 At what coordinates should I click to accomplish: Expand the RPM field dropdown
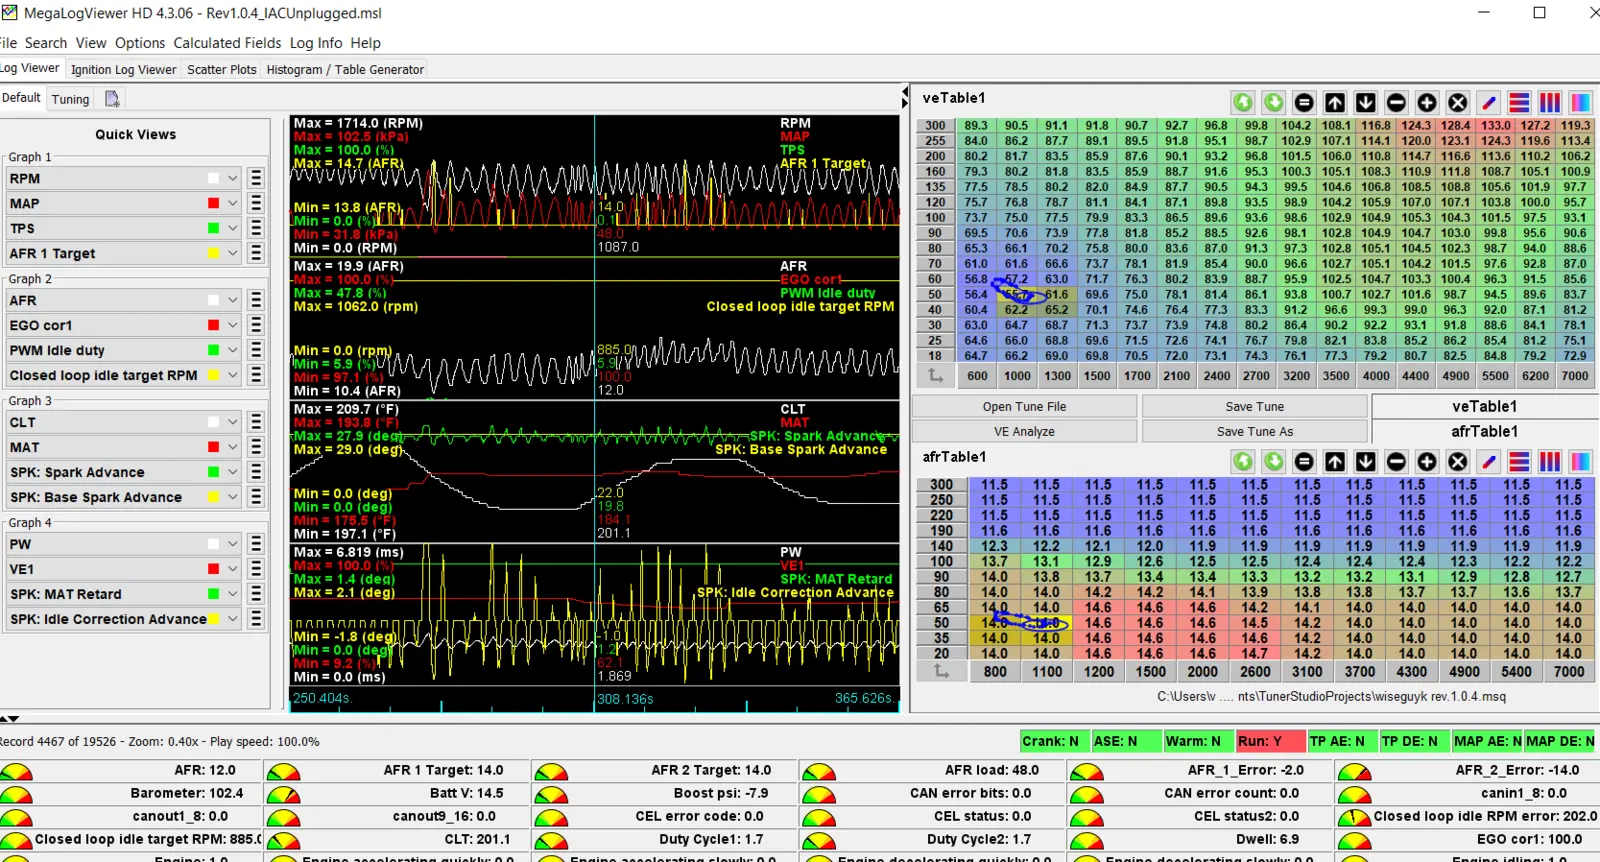coord(232,178)
